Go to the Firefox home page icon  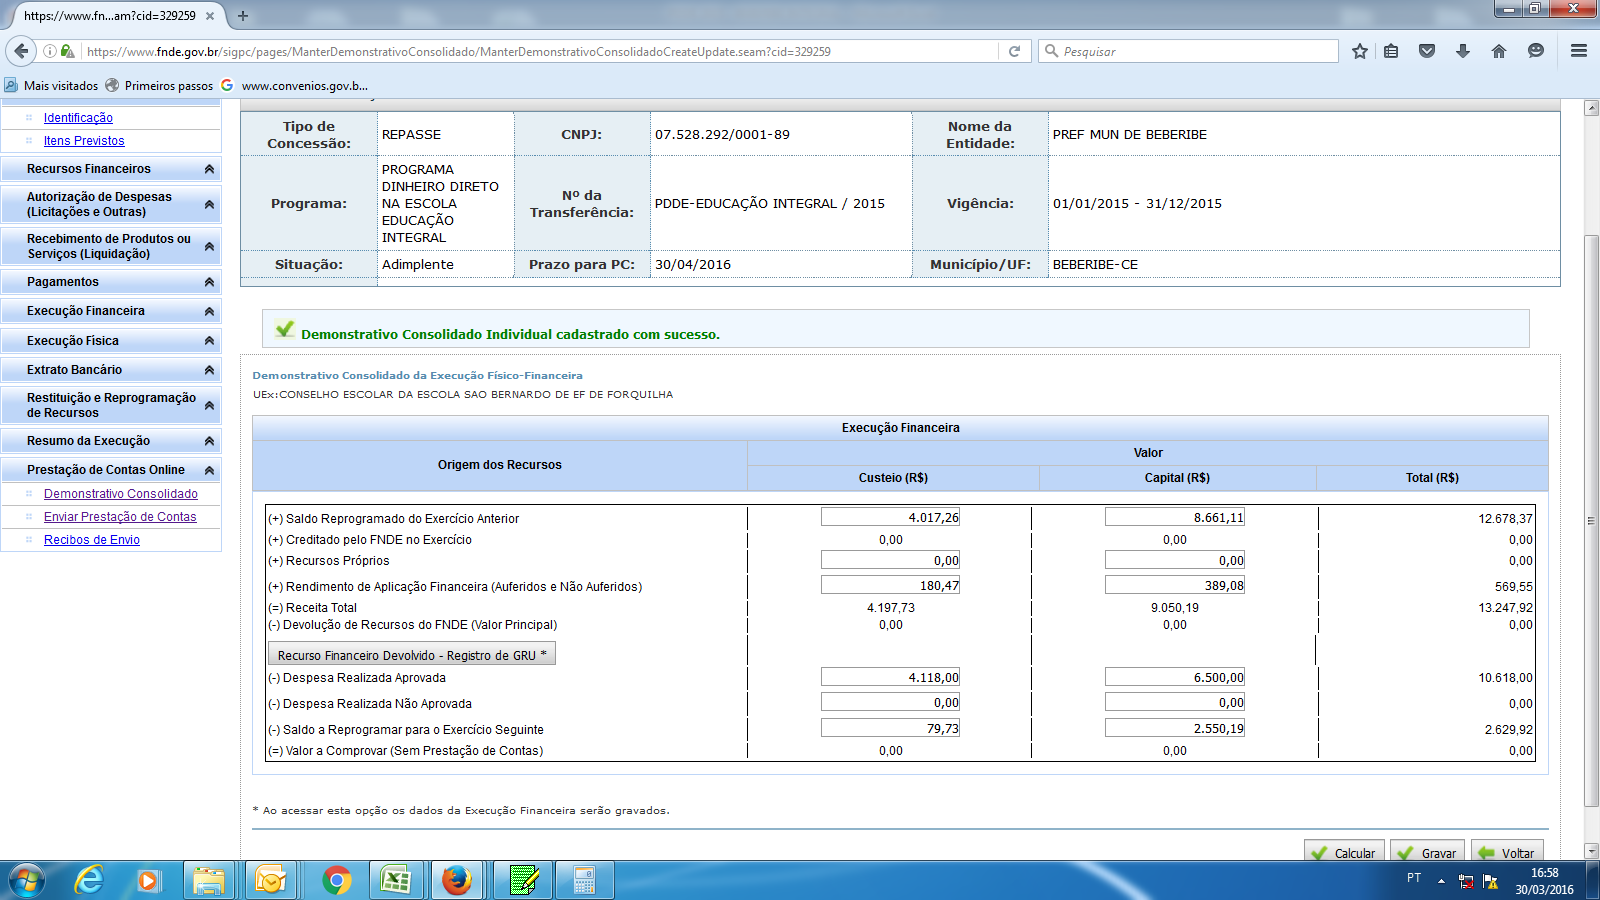click(x=1498, y=51)
